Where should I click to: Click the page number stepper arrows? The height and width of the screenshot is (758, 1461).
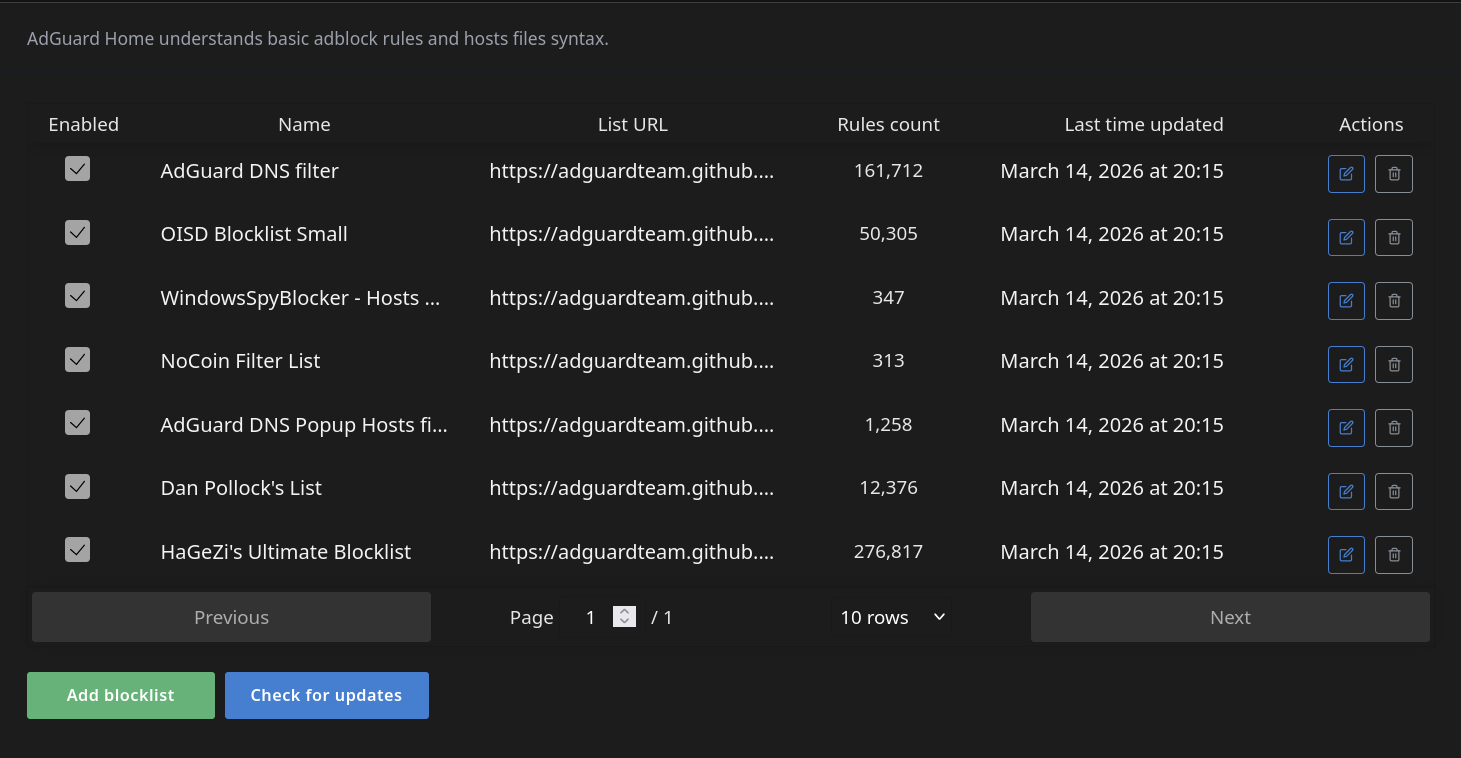[625, 617]
